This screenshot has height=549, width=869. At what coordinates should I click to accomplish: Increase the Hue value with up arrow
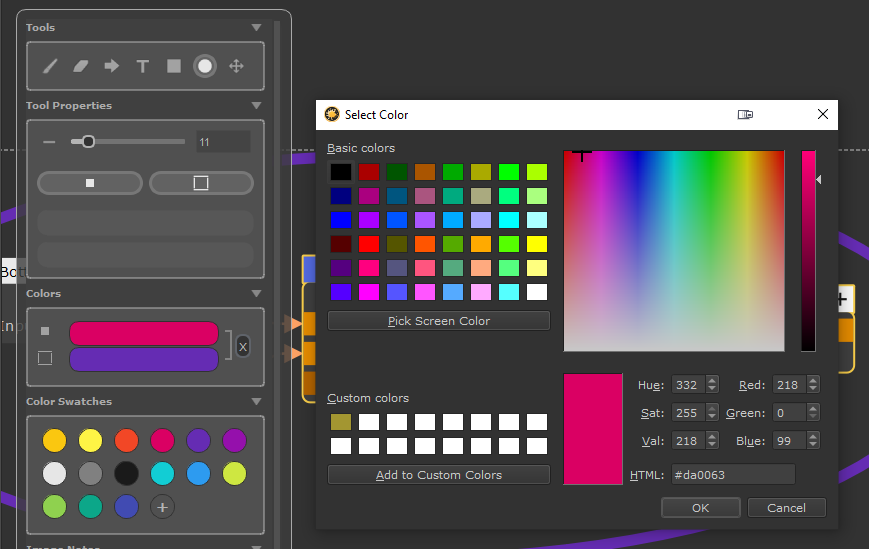pos(712,380)
